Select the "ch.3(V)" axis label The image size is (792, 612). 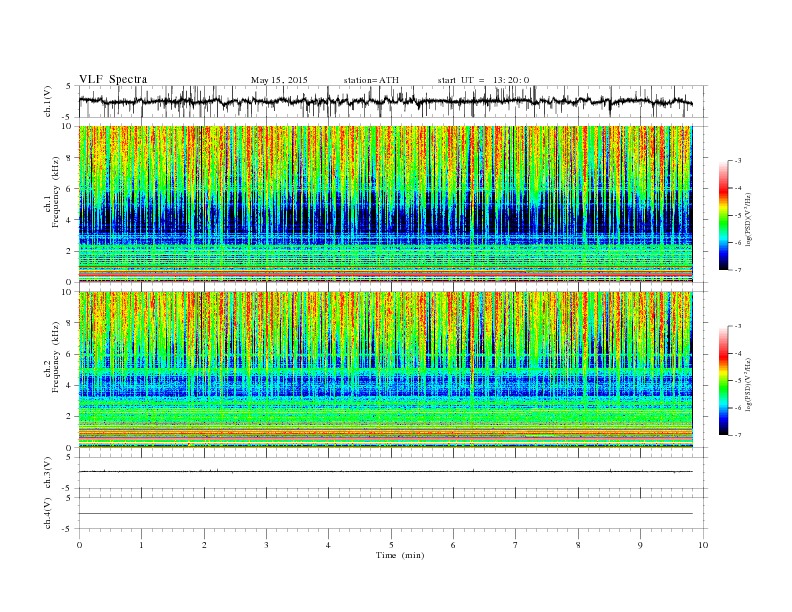pyautogui.click(x=48, y=473)
